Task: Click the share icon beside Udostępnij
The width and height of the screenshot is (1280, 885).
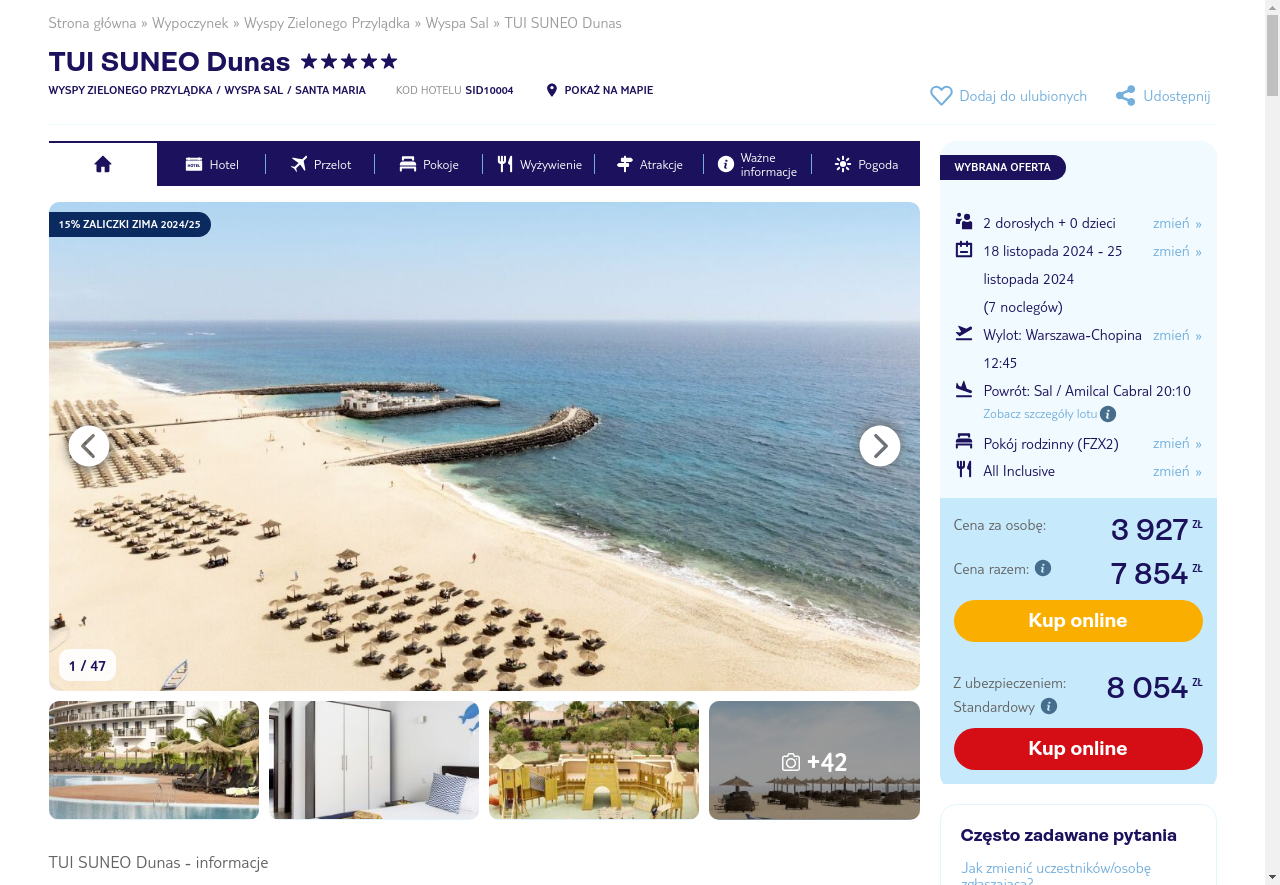Action: (x=1126, y=96)
